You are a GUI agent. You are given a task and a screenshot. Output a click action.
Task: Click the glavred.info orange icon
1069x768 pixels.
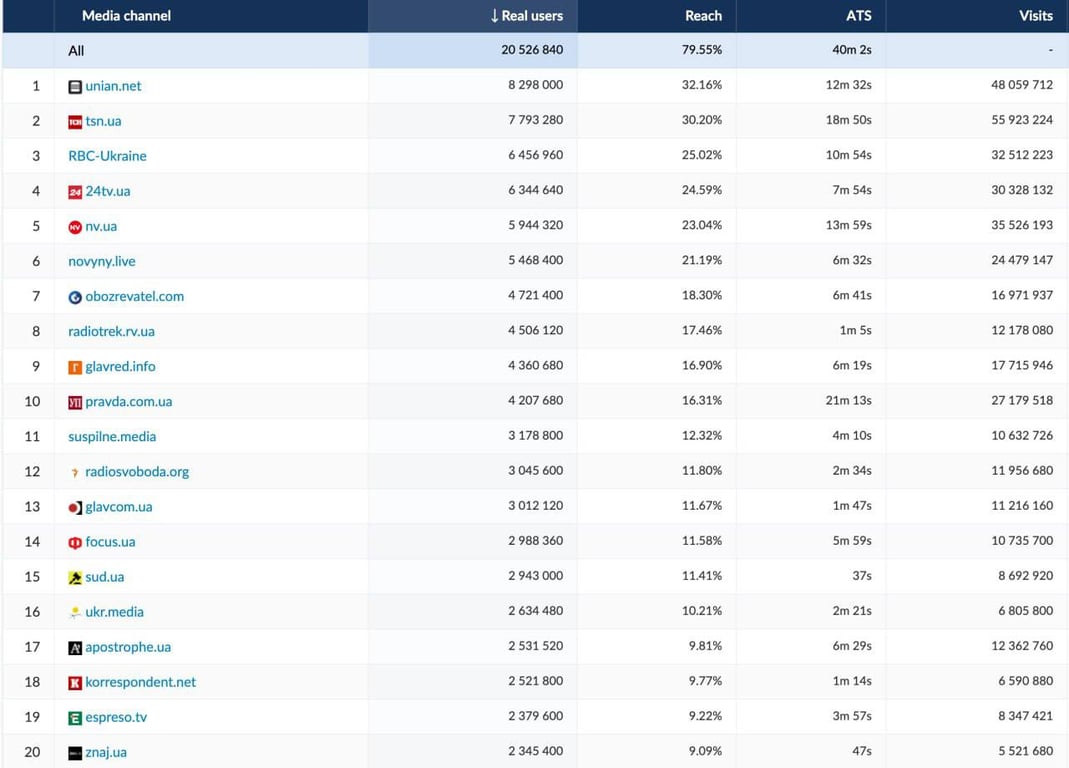pyautogui.click(x=75, y=368)
